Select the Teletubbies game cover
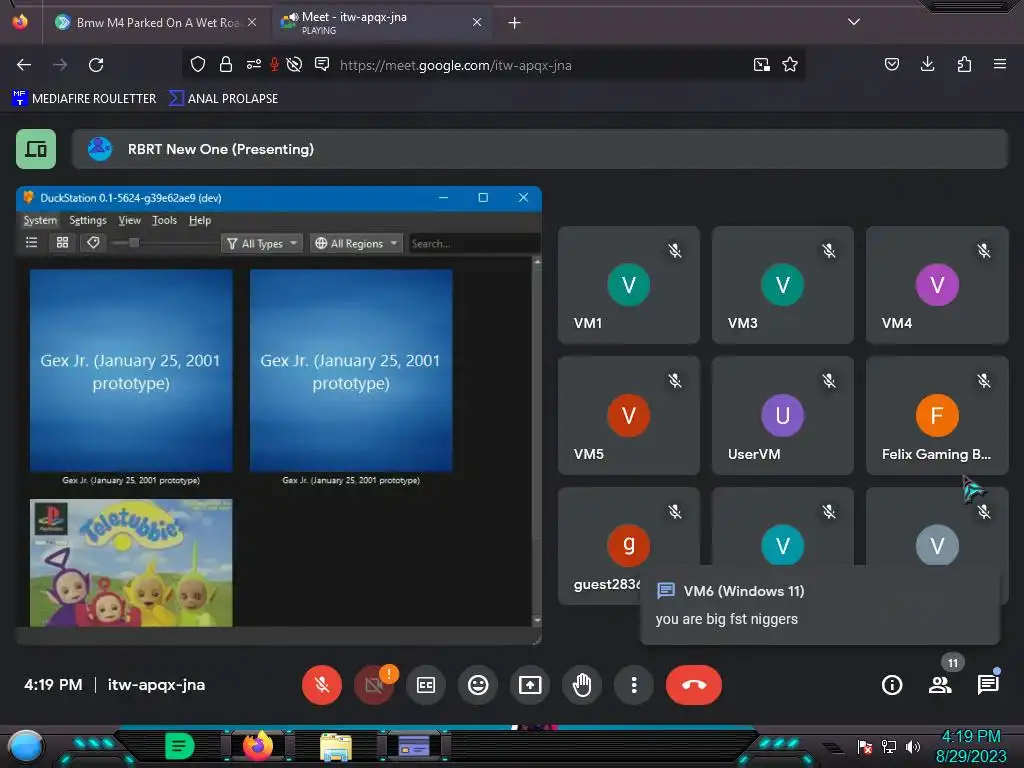The width and height of the screenshot is (1024, 768). [131, 563]
